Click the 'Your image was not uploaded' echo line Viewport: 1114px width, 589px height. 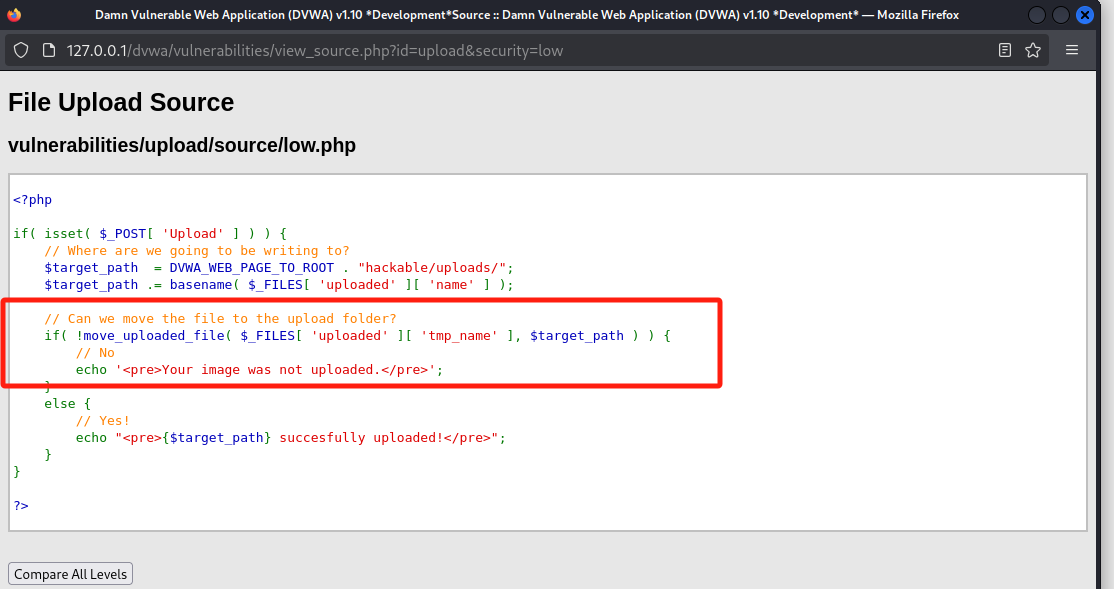pos(259,370)
